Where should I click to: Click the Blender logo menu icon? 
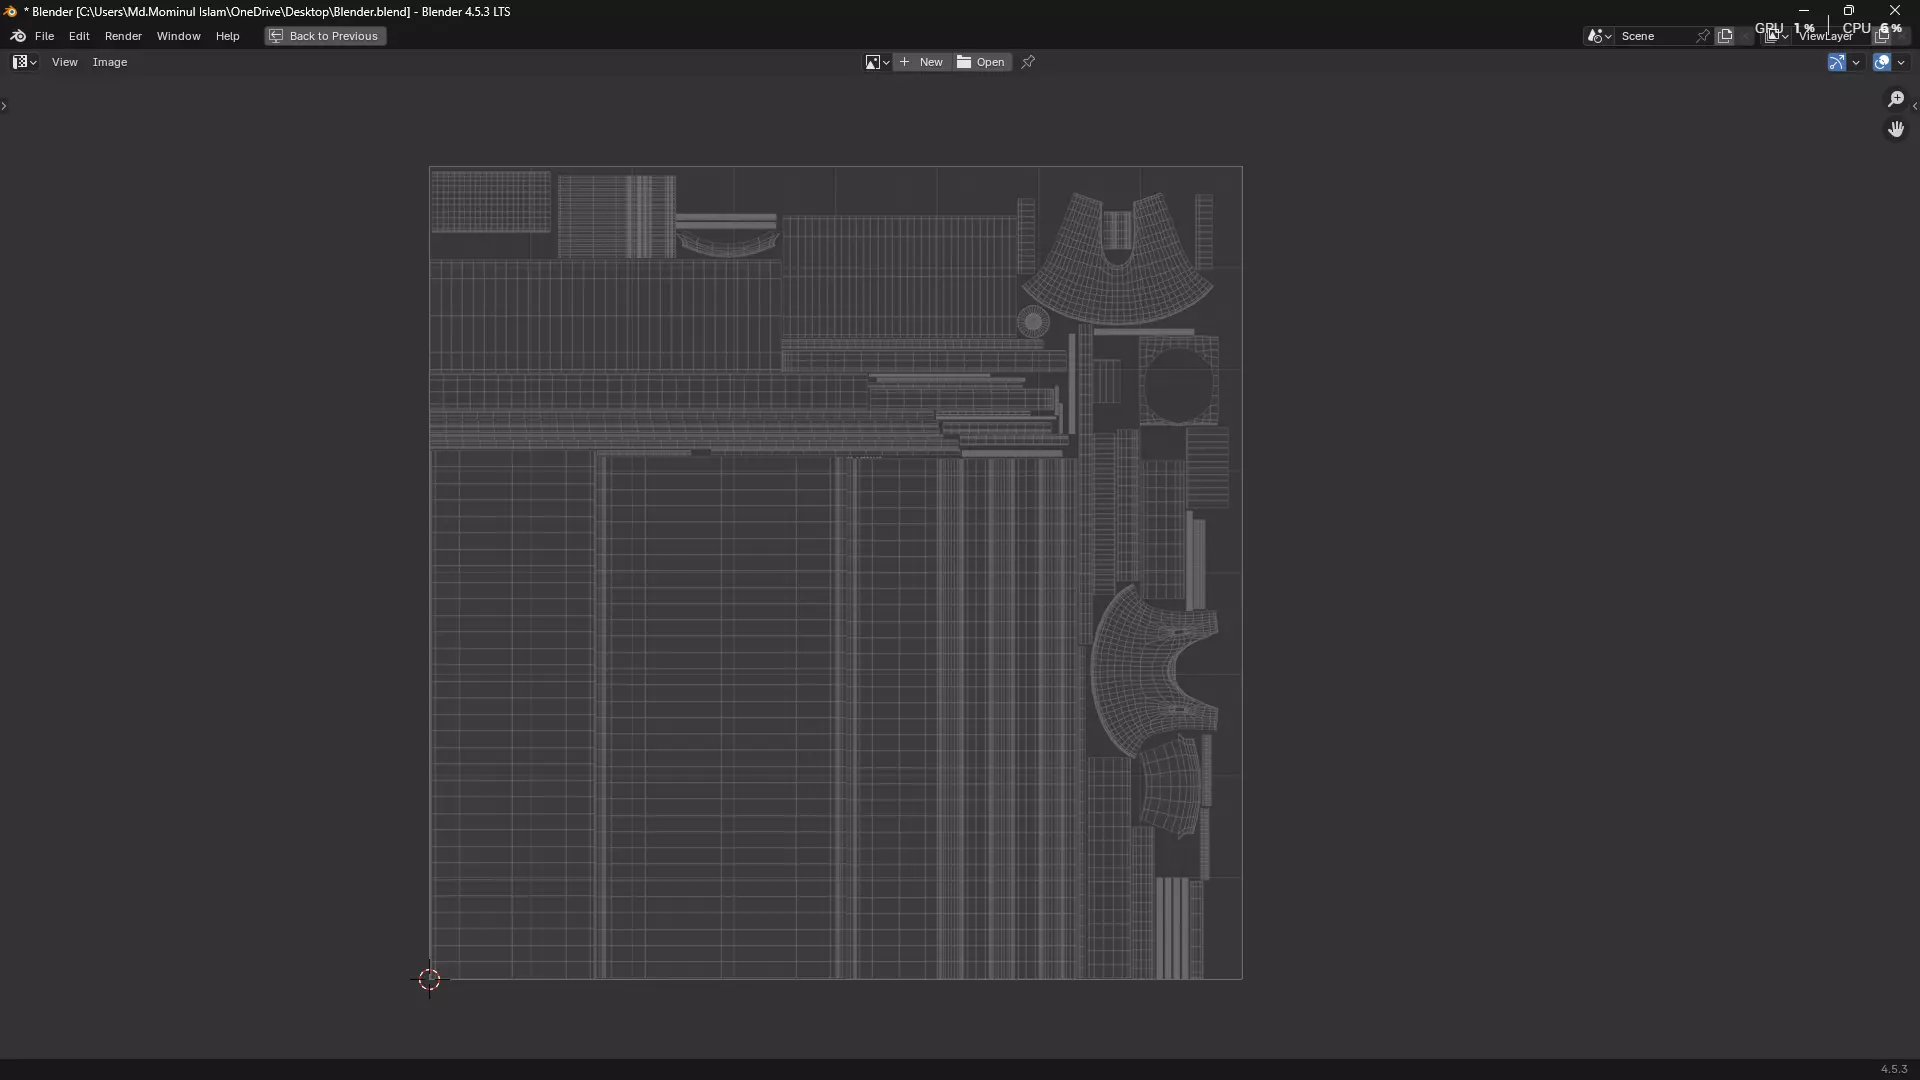click(18, 36)
